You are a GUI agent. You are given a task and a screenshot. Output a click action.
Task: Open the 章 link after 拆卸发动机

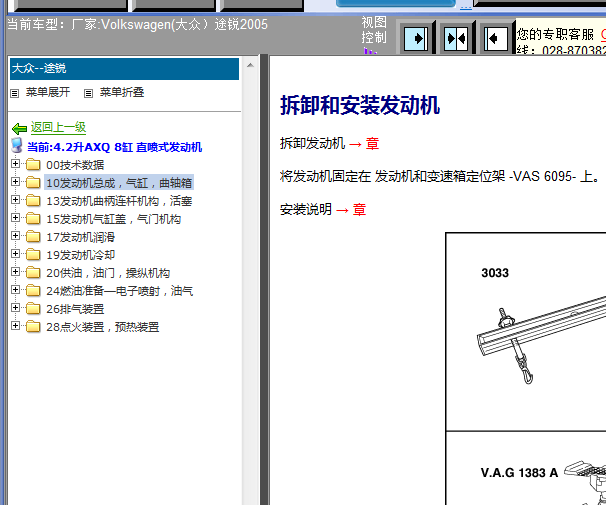click(x=372, y=144)
